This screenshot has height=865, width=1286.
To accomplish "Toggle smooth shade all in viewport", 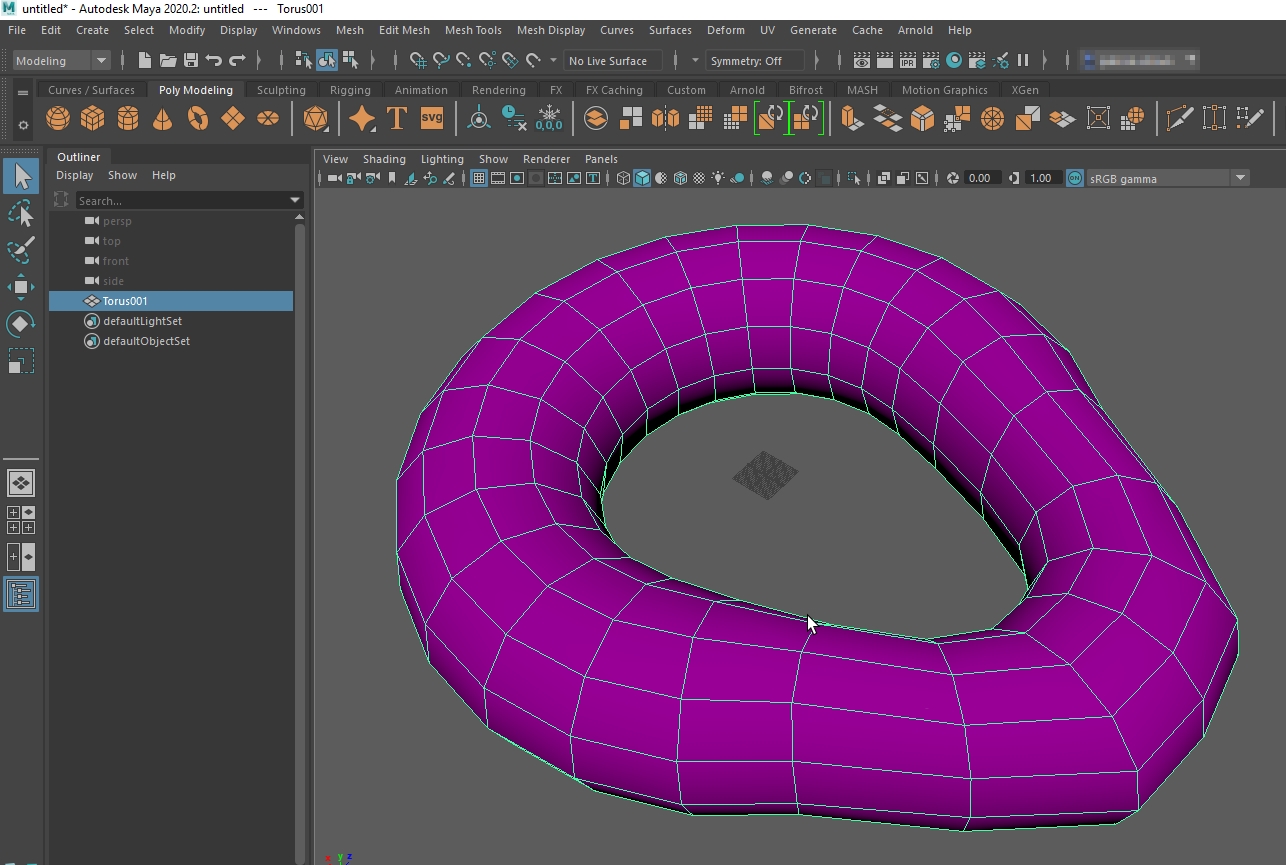I will pyautogui.click(x=642, y=179).
